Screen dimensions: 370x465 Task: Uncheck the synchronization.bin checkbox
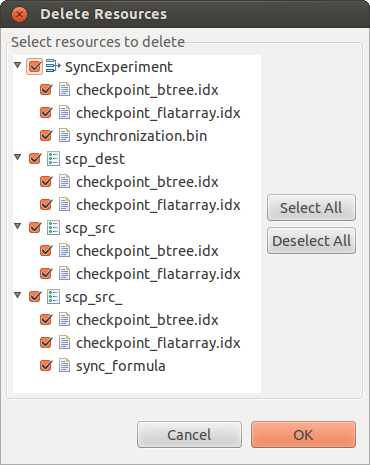click(46, 135)
